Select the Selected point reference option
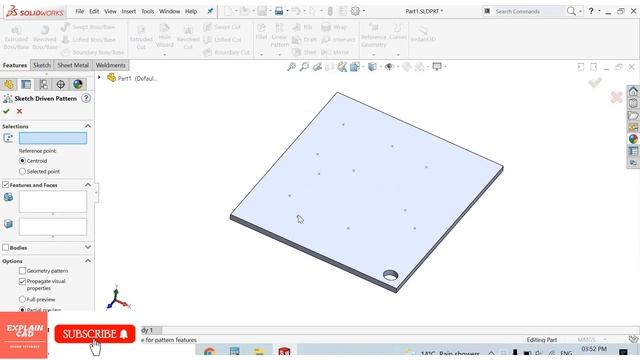 (x=22, y=171)
